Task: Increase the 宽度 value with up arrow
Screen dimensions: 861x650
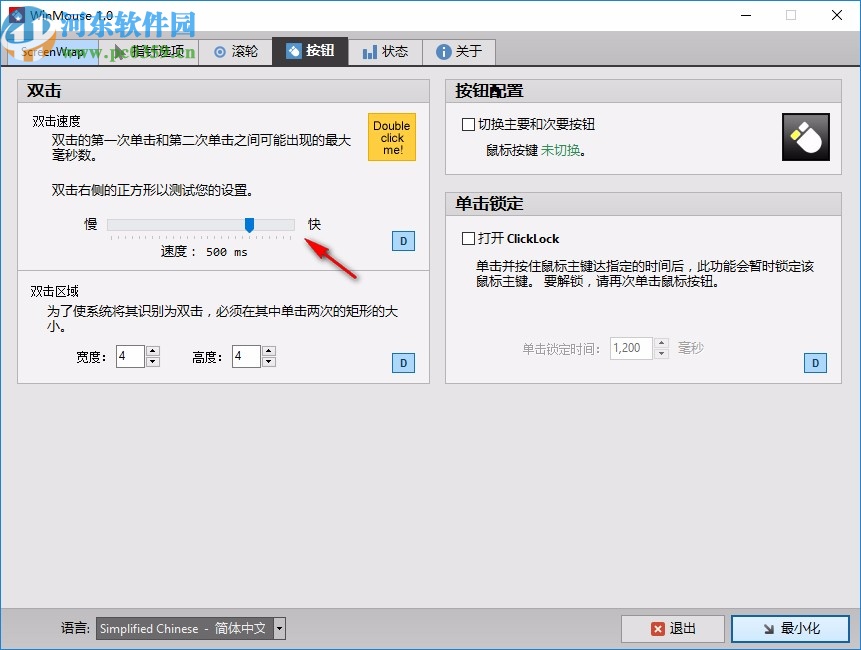Action: click(153, 351)
